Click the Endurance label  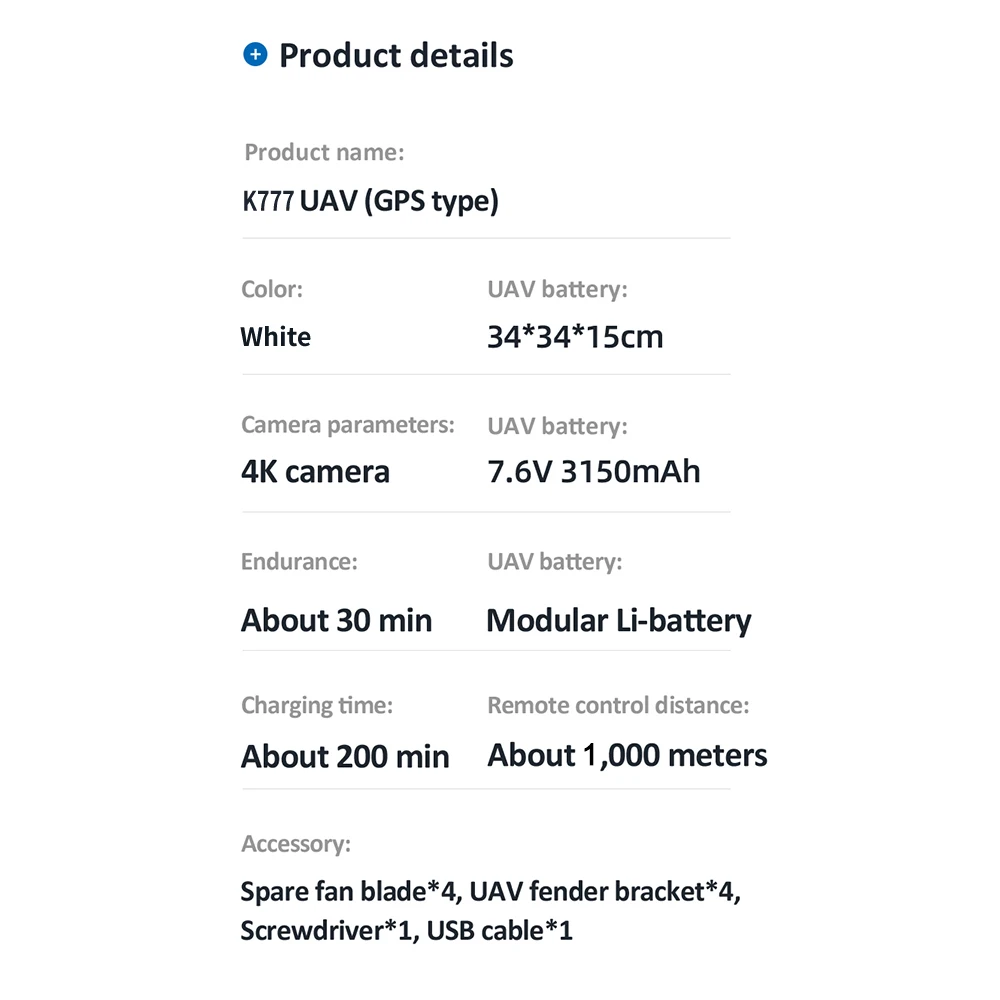point(299,562)
